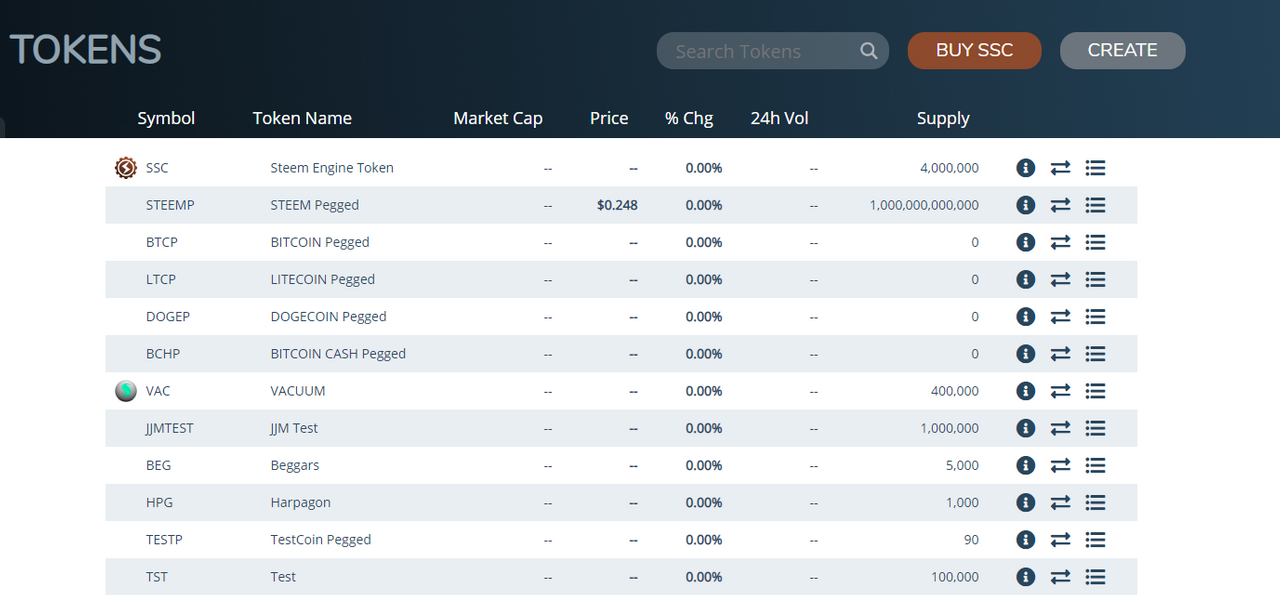The height and width of the screenshot is (595, 1280).
Task: Click transfer arrows in VAC row
Action: tap(1060, 391)
